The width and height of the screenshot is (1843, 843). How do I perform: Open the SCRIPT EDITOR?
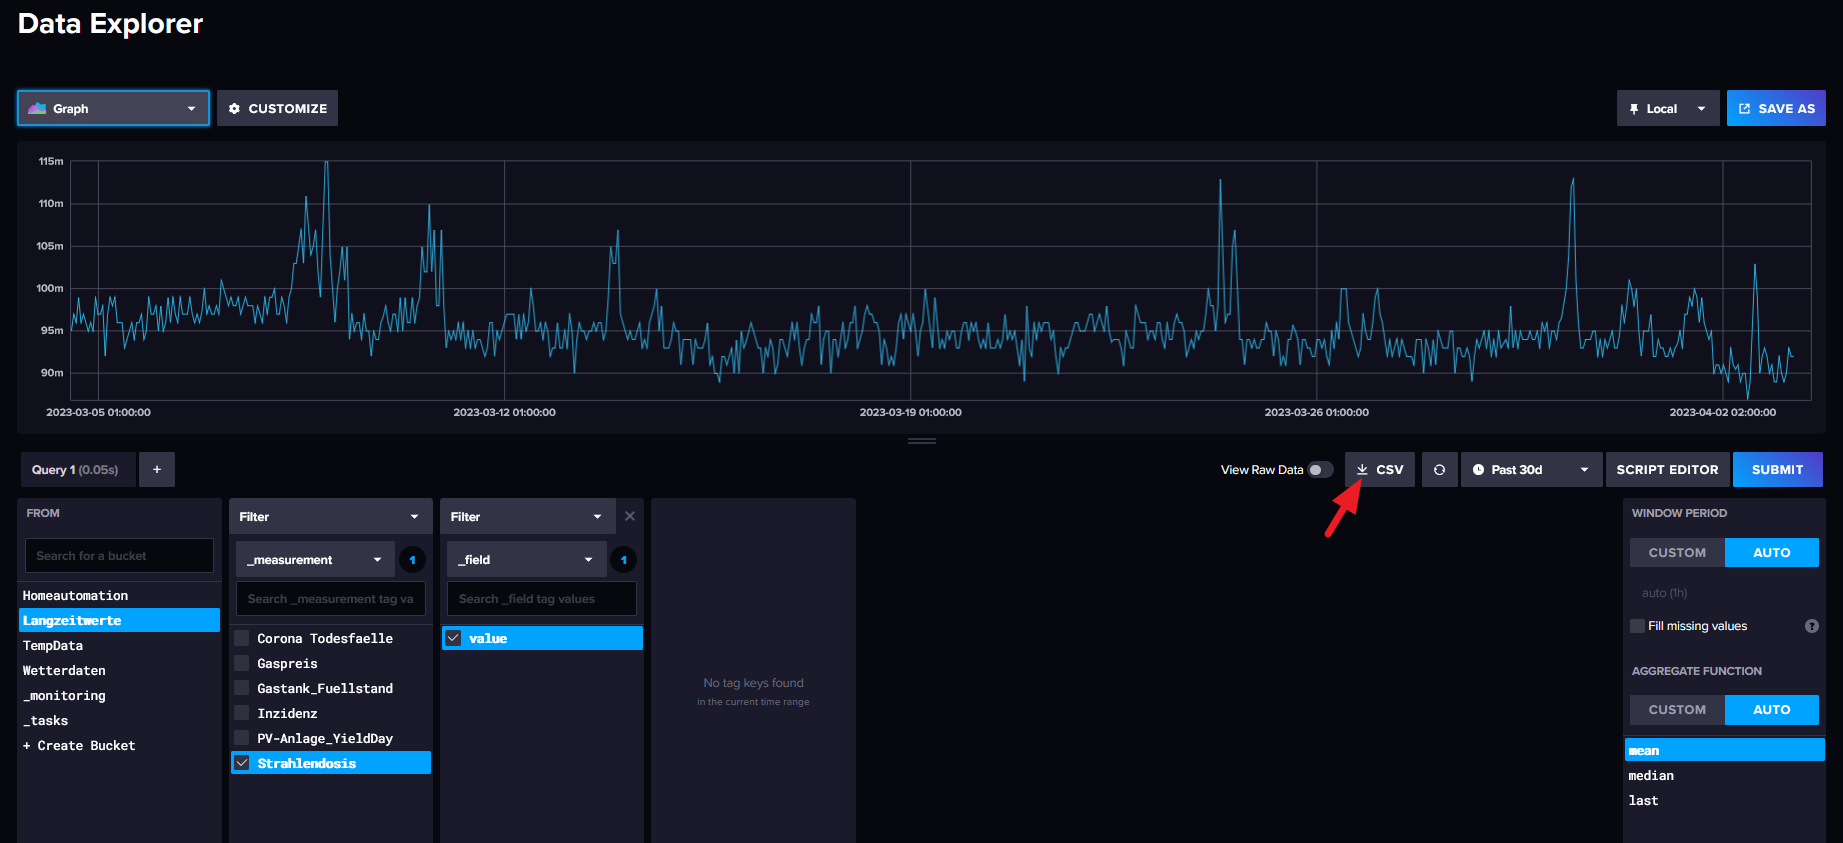[1667, 469]
